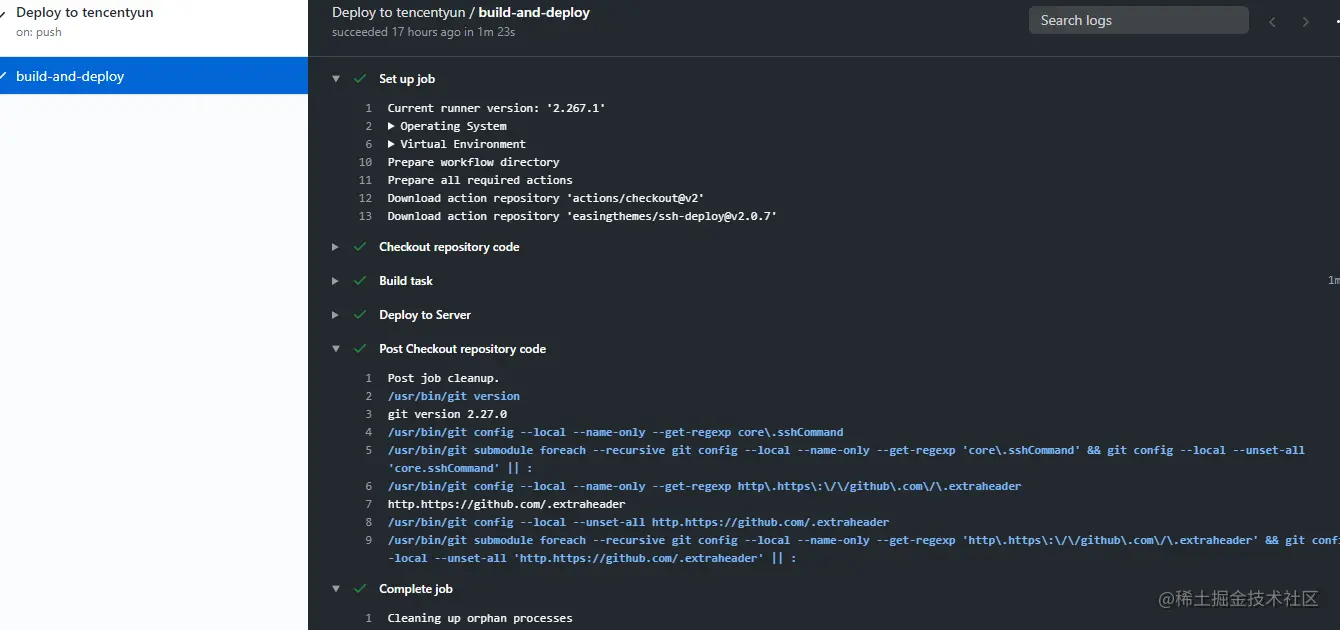
Task: Click the Search logs input field
Action: point(1138,20)
